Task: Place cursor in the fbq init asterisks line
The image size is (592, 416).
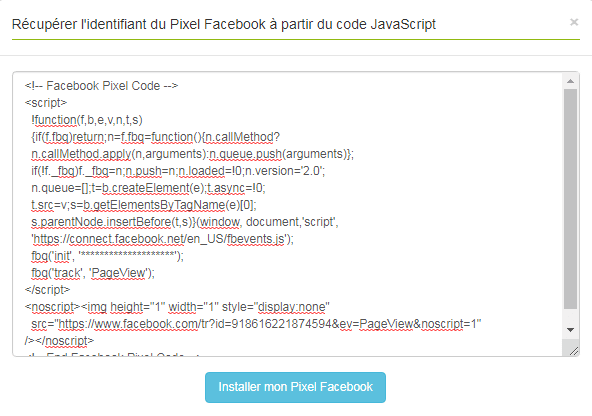Action: pyautogui.click(x=107, y=256)
